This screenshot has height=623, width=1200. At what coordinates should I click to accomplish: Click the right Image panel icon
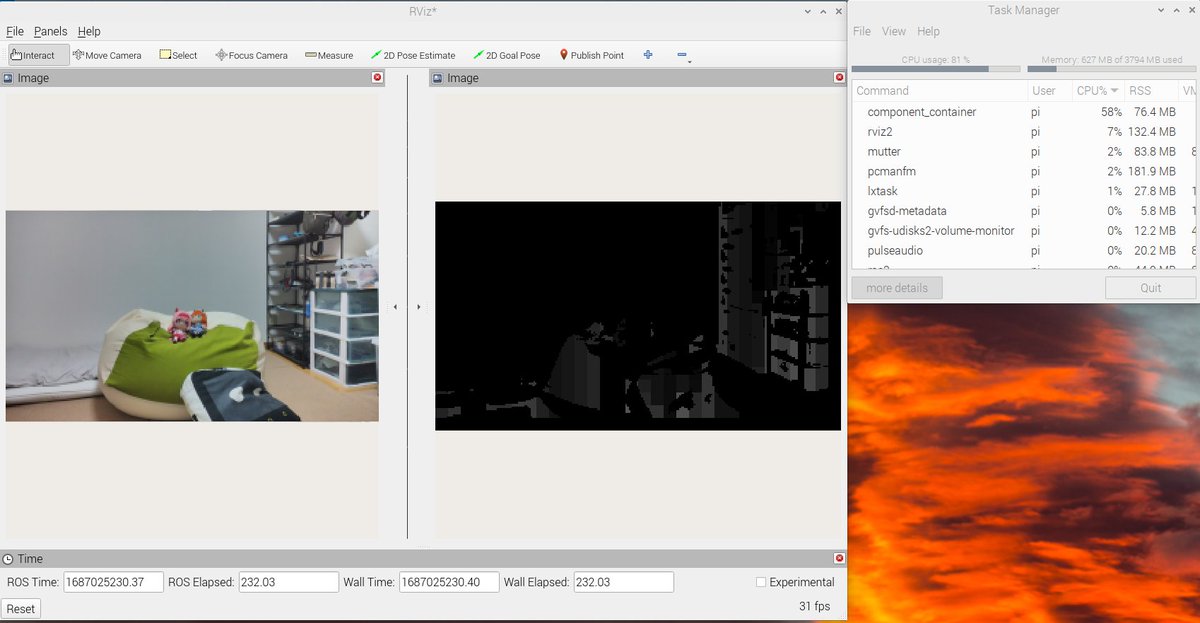[x=438, y=77]
